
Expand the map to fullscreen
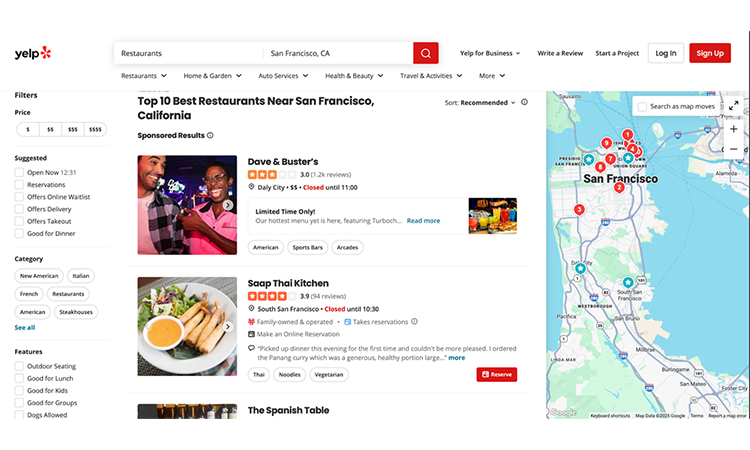[733, 106]
